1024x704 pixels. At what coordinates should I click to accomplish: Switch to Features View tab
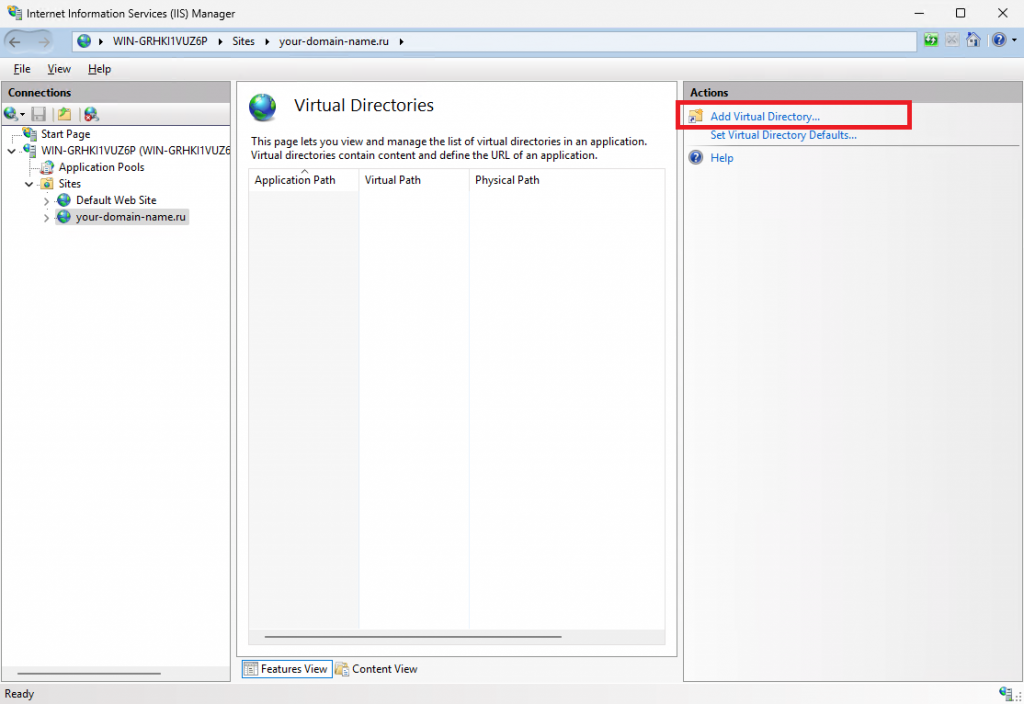(287, 669)
